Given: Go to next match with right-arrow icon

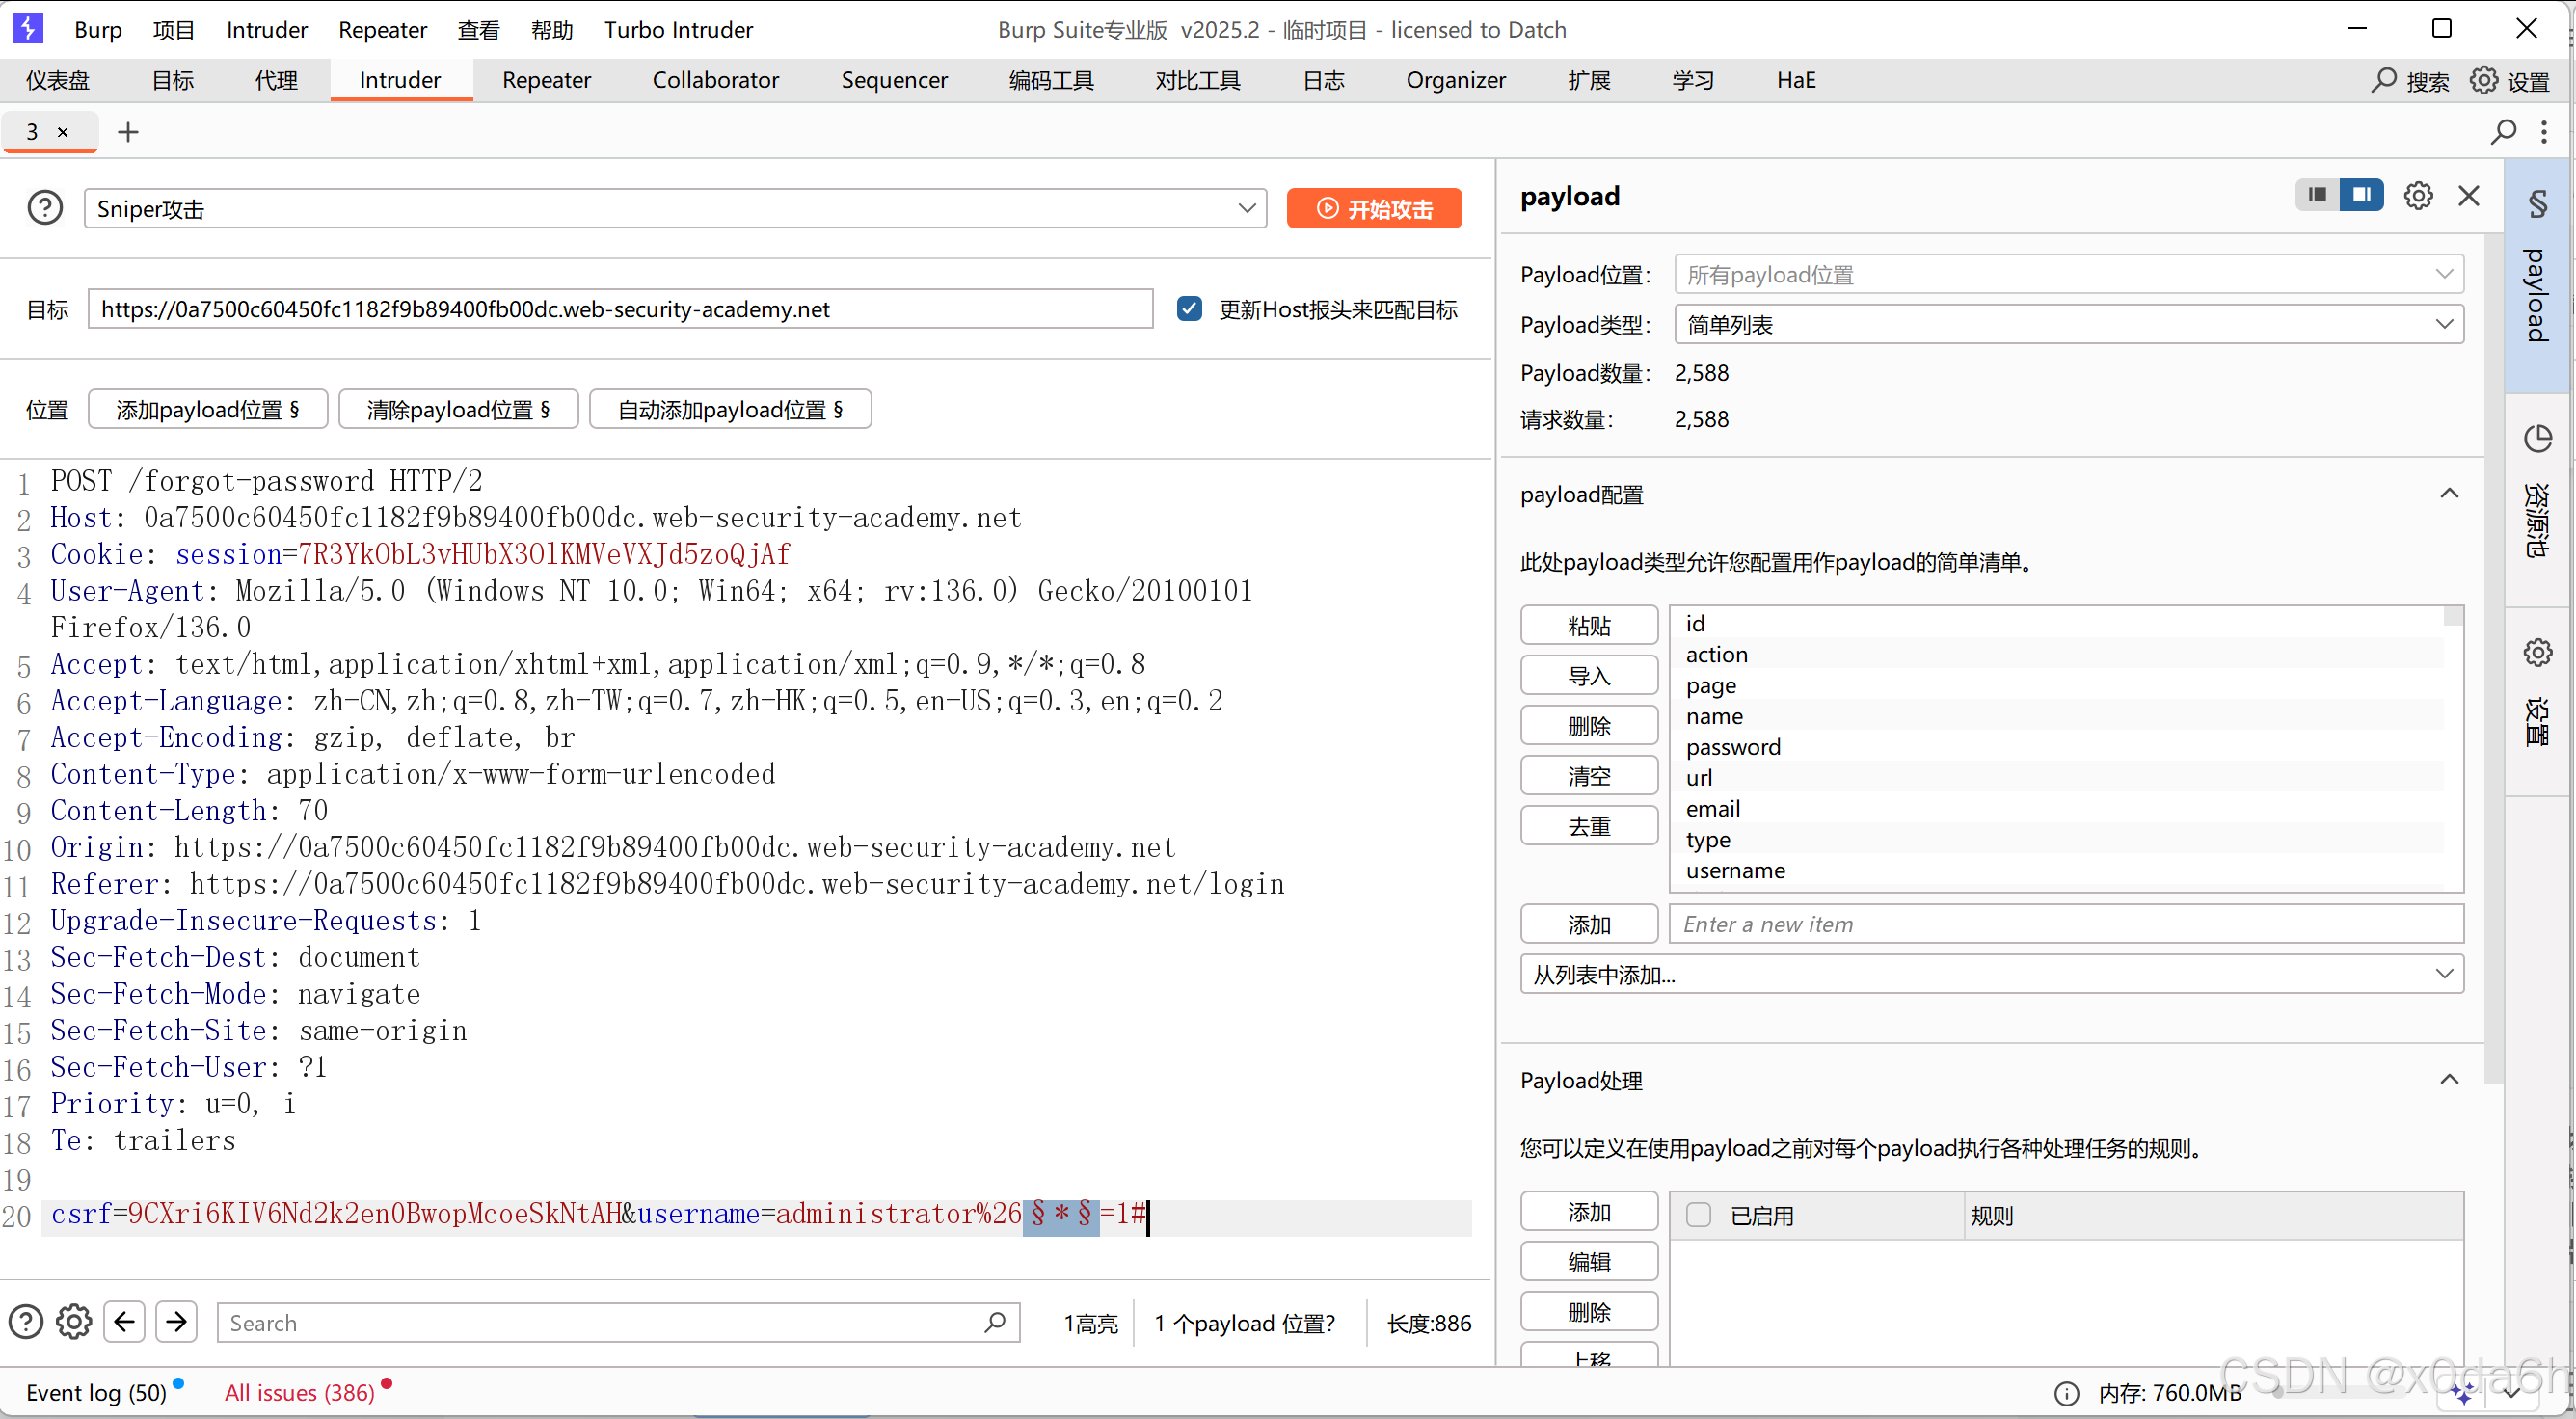Looking at the screenshot, I should point(176,1321).
